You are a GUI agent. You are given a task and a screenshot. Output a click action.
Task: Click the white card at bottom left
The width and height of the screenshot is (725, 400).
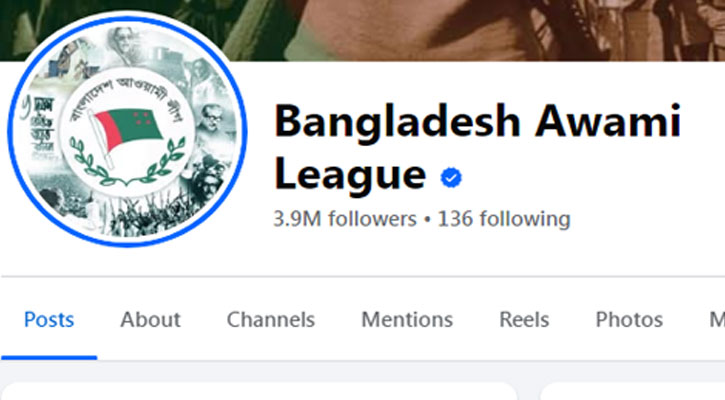[x=259, y=391]
